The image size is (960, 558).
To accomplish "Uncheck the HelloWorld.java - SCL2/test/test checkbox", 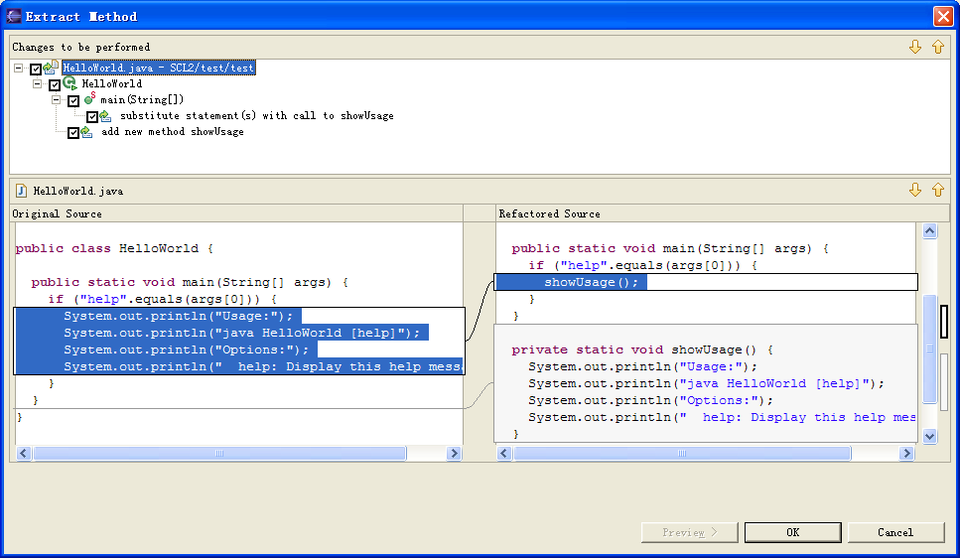I will tap(36, 69).
